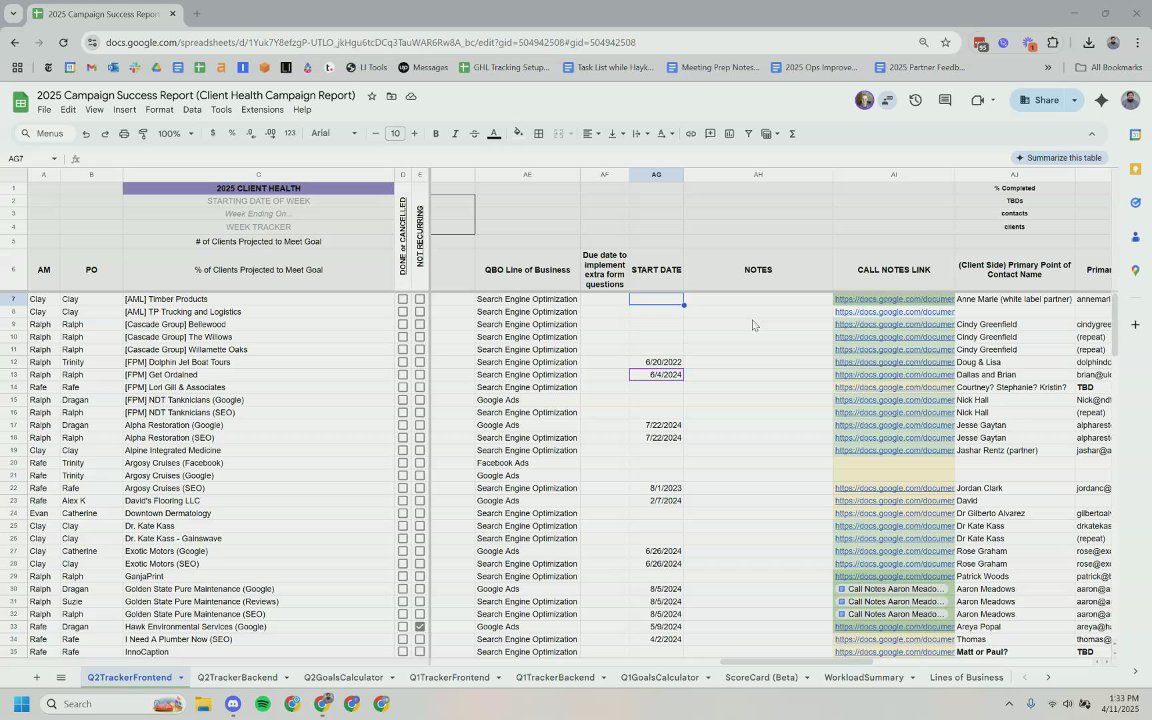Format selection as currency
The height and width of the screenshot is (720, 1152).
point(213,133)
